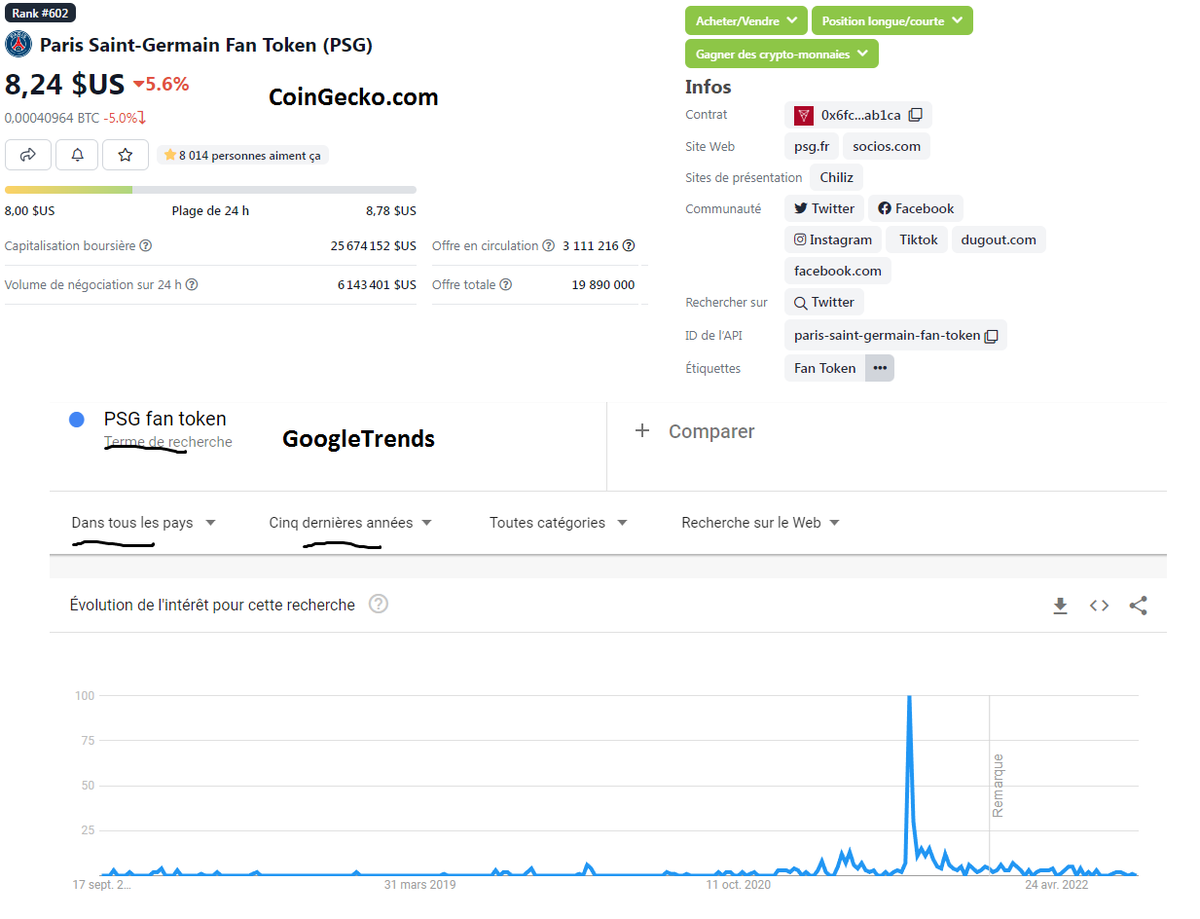Open info tooltip next to Capitalisation boursière
Viewport: 1200px width, 919px height.
pos(146,246)
